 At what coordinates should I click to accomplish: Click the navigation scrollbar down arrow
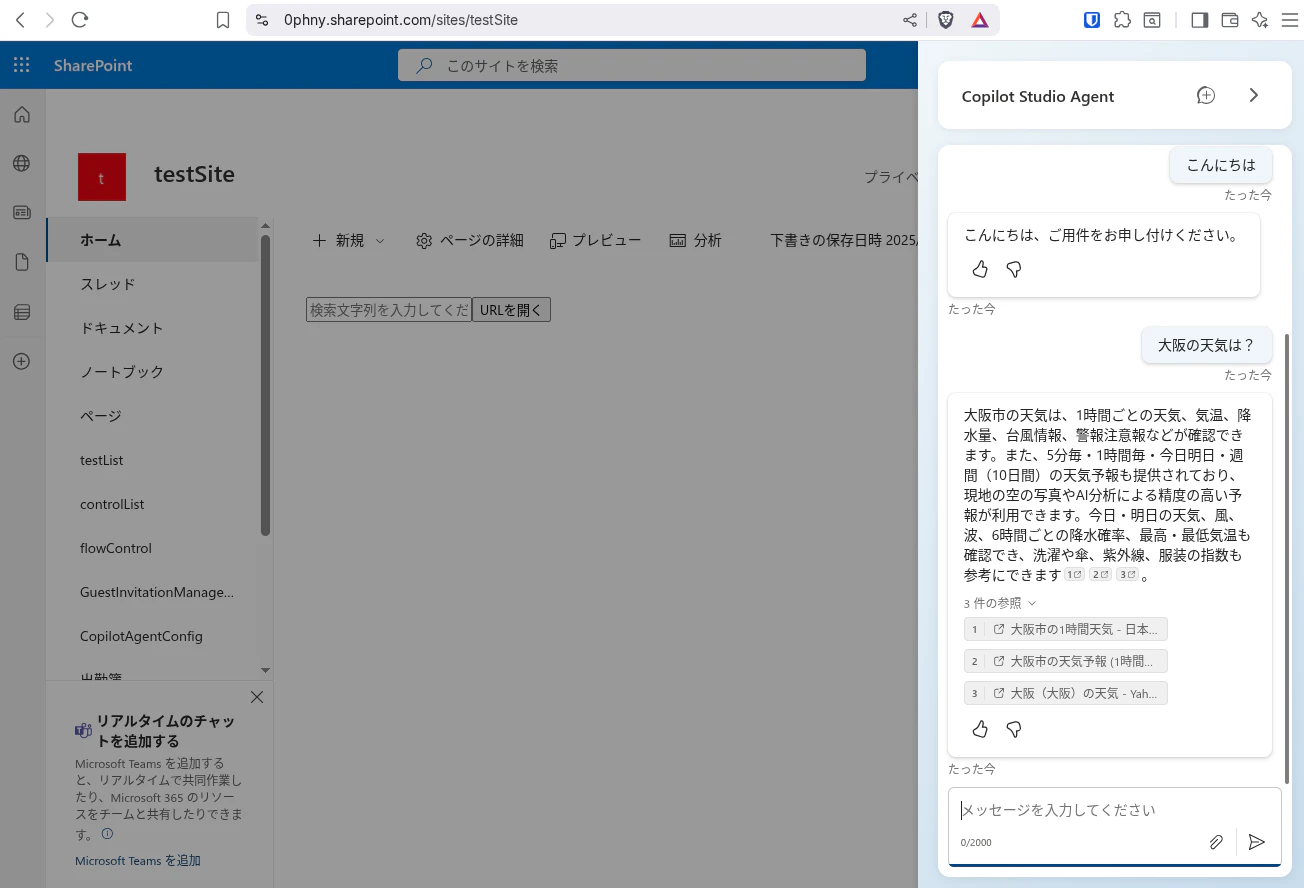point(265,670)
